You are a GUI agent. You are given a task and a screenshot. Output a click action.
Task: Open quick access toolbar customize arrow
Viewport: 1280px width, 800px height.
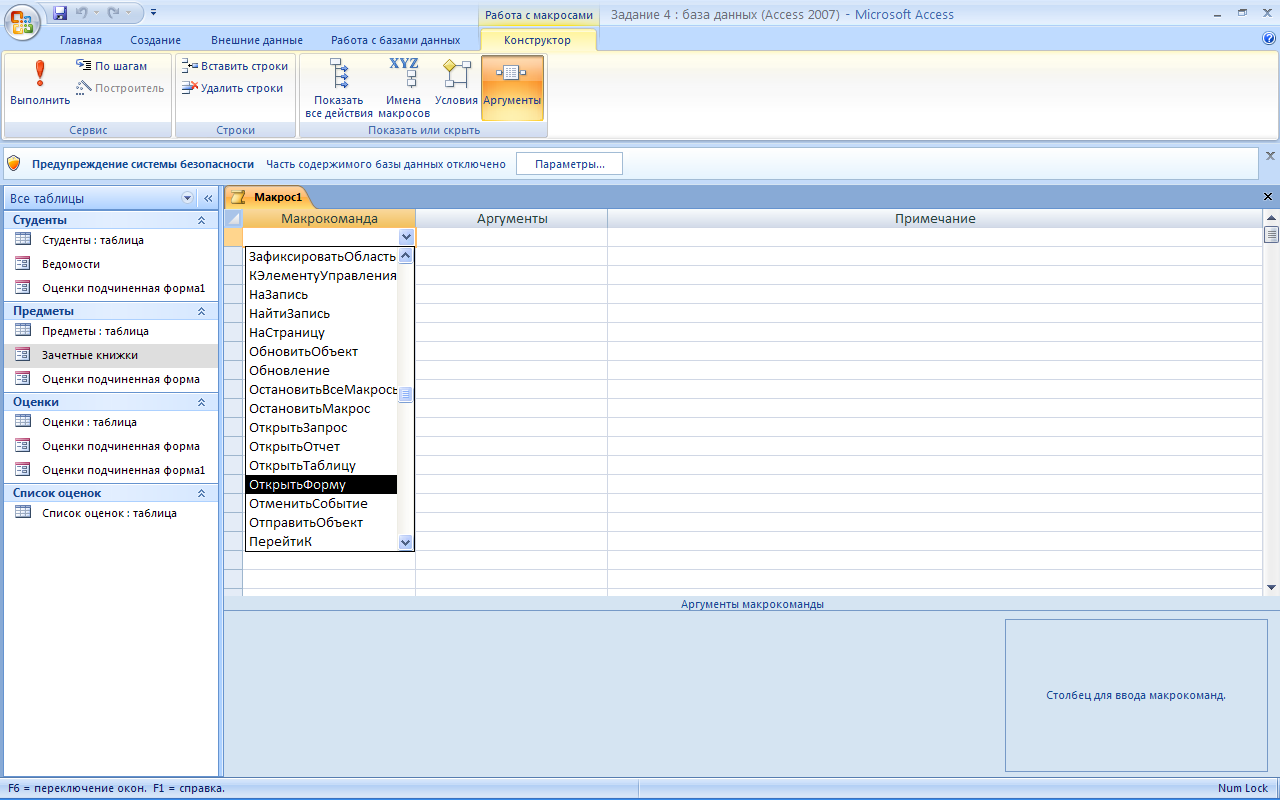(153, 13)
